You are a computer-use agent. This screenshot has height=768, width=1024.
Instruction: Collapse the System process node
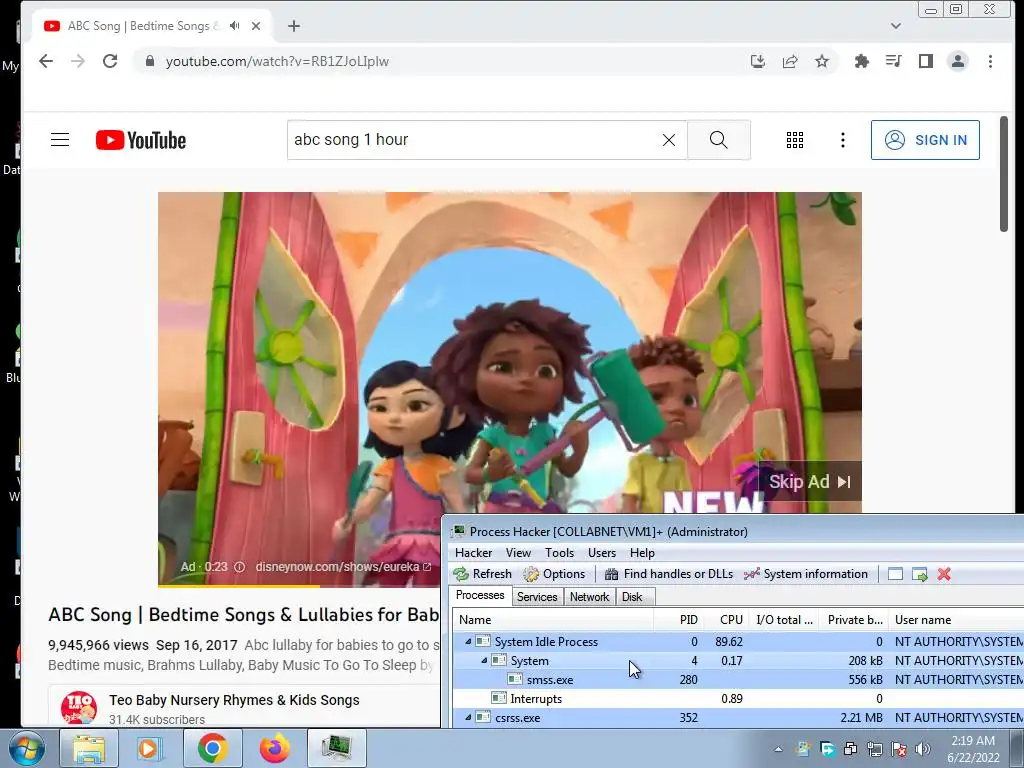tap(484, 661)
